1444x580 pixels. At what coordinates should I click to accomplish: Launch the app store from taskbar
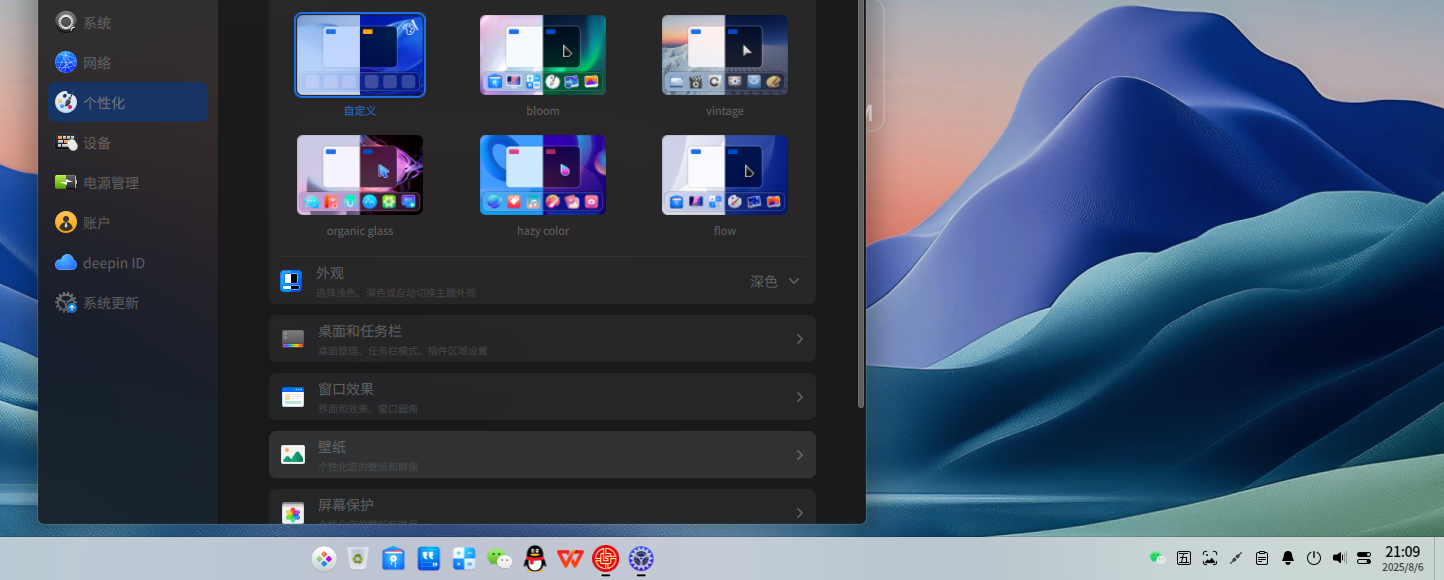tap(394, 559)
